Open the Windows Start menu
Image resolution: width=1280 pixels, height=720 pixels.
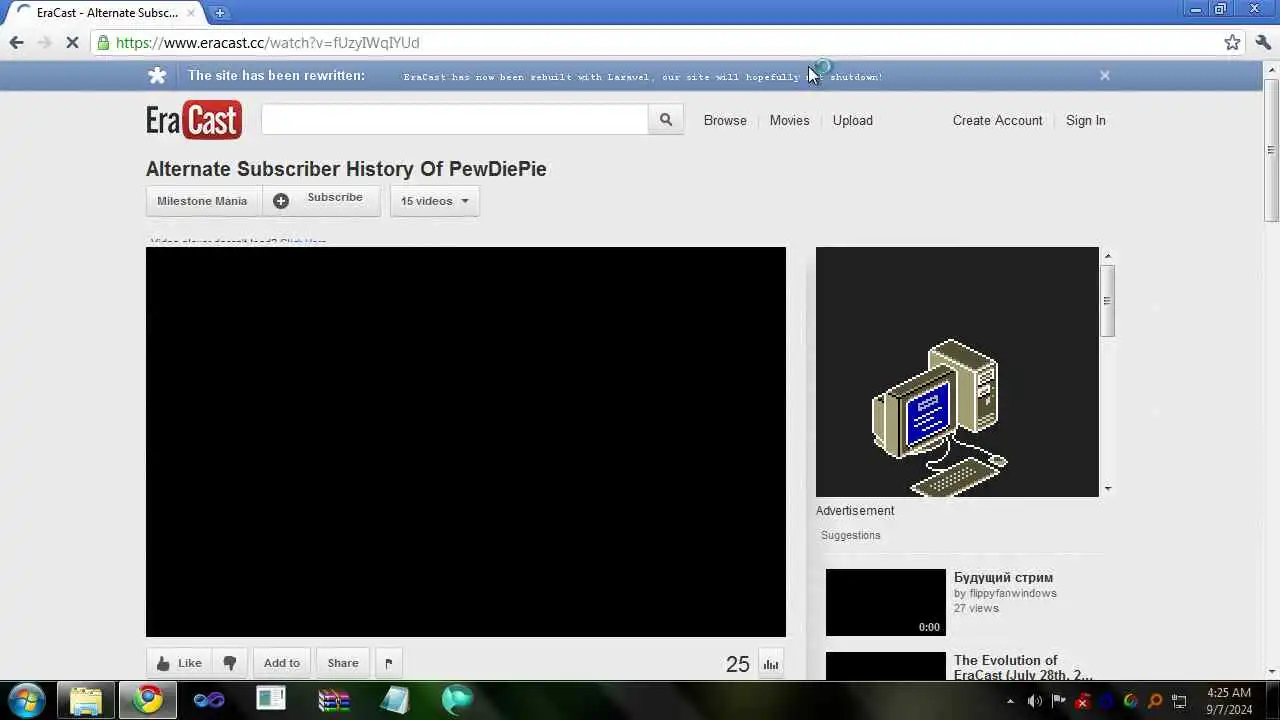(25, 699)
